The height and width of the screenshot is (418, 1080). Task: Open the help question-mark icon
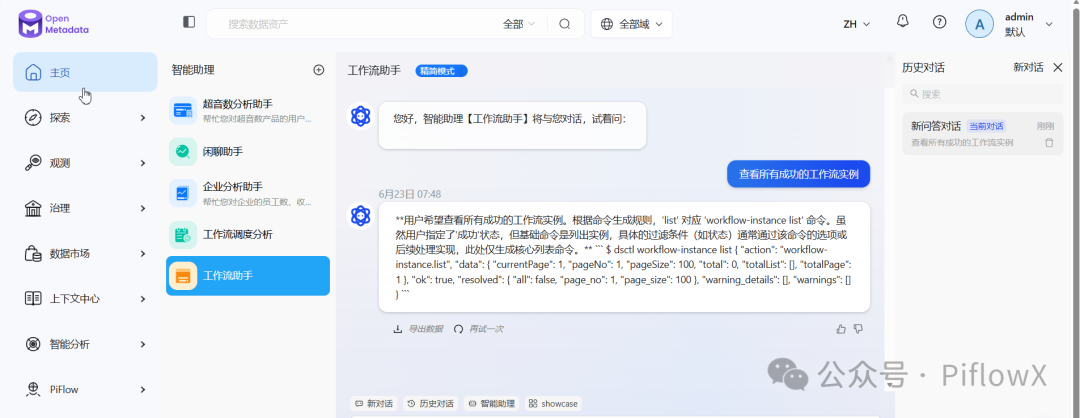[939, 22]
